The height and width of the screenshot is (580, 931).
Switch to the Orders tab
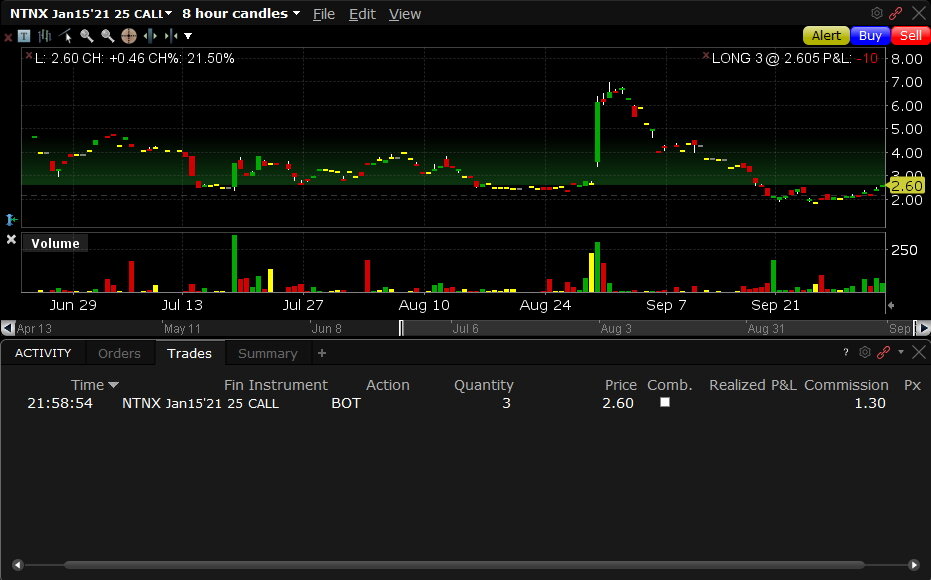click(119, 353)
